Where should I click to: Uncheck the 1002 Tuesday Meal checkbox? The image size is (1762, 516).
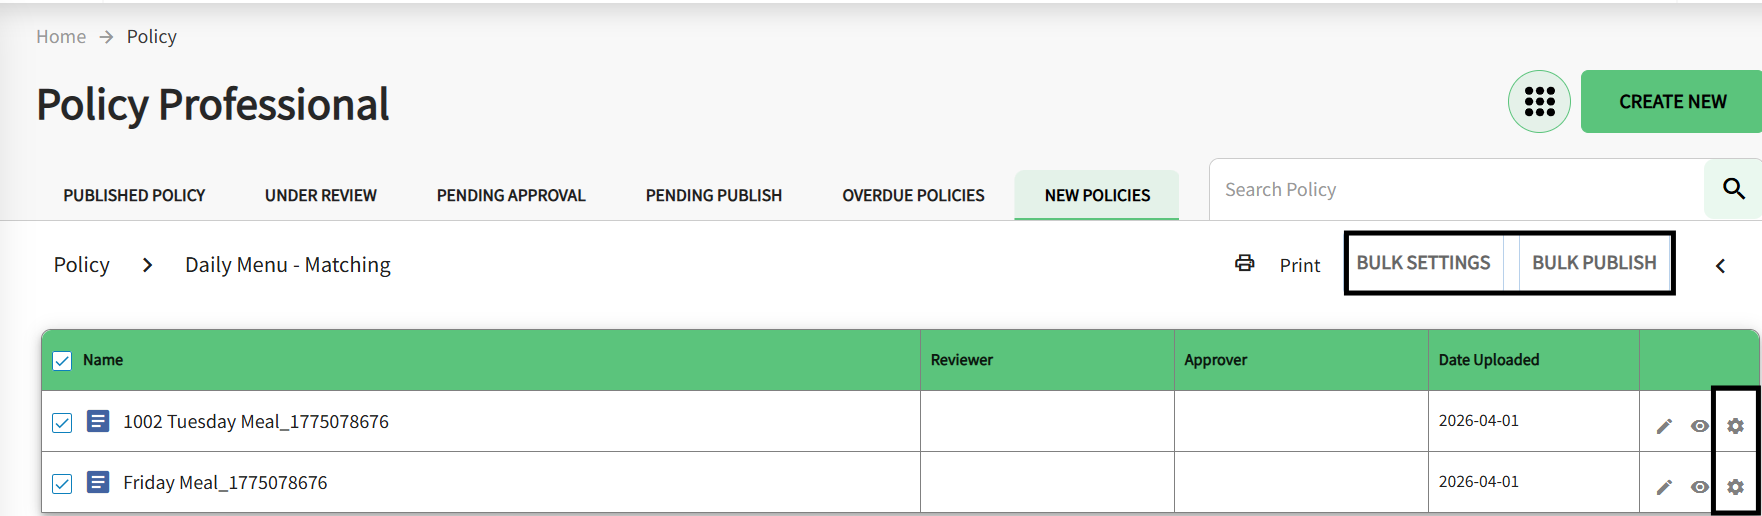[x=62, y=422]
